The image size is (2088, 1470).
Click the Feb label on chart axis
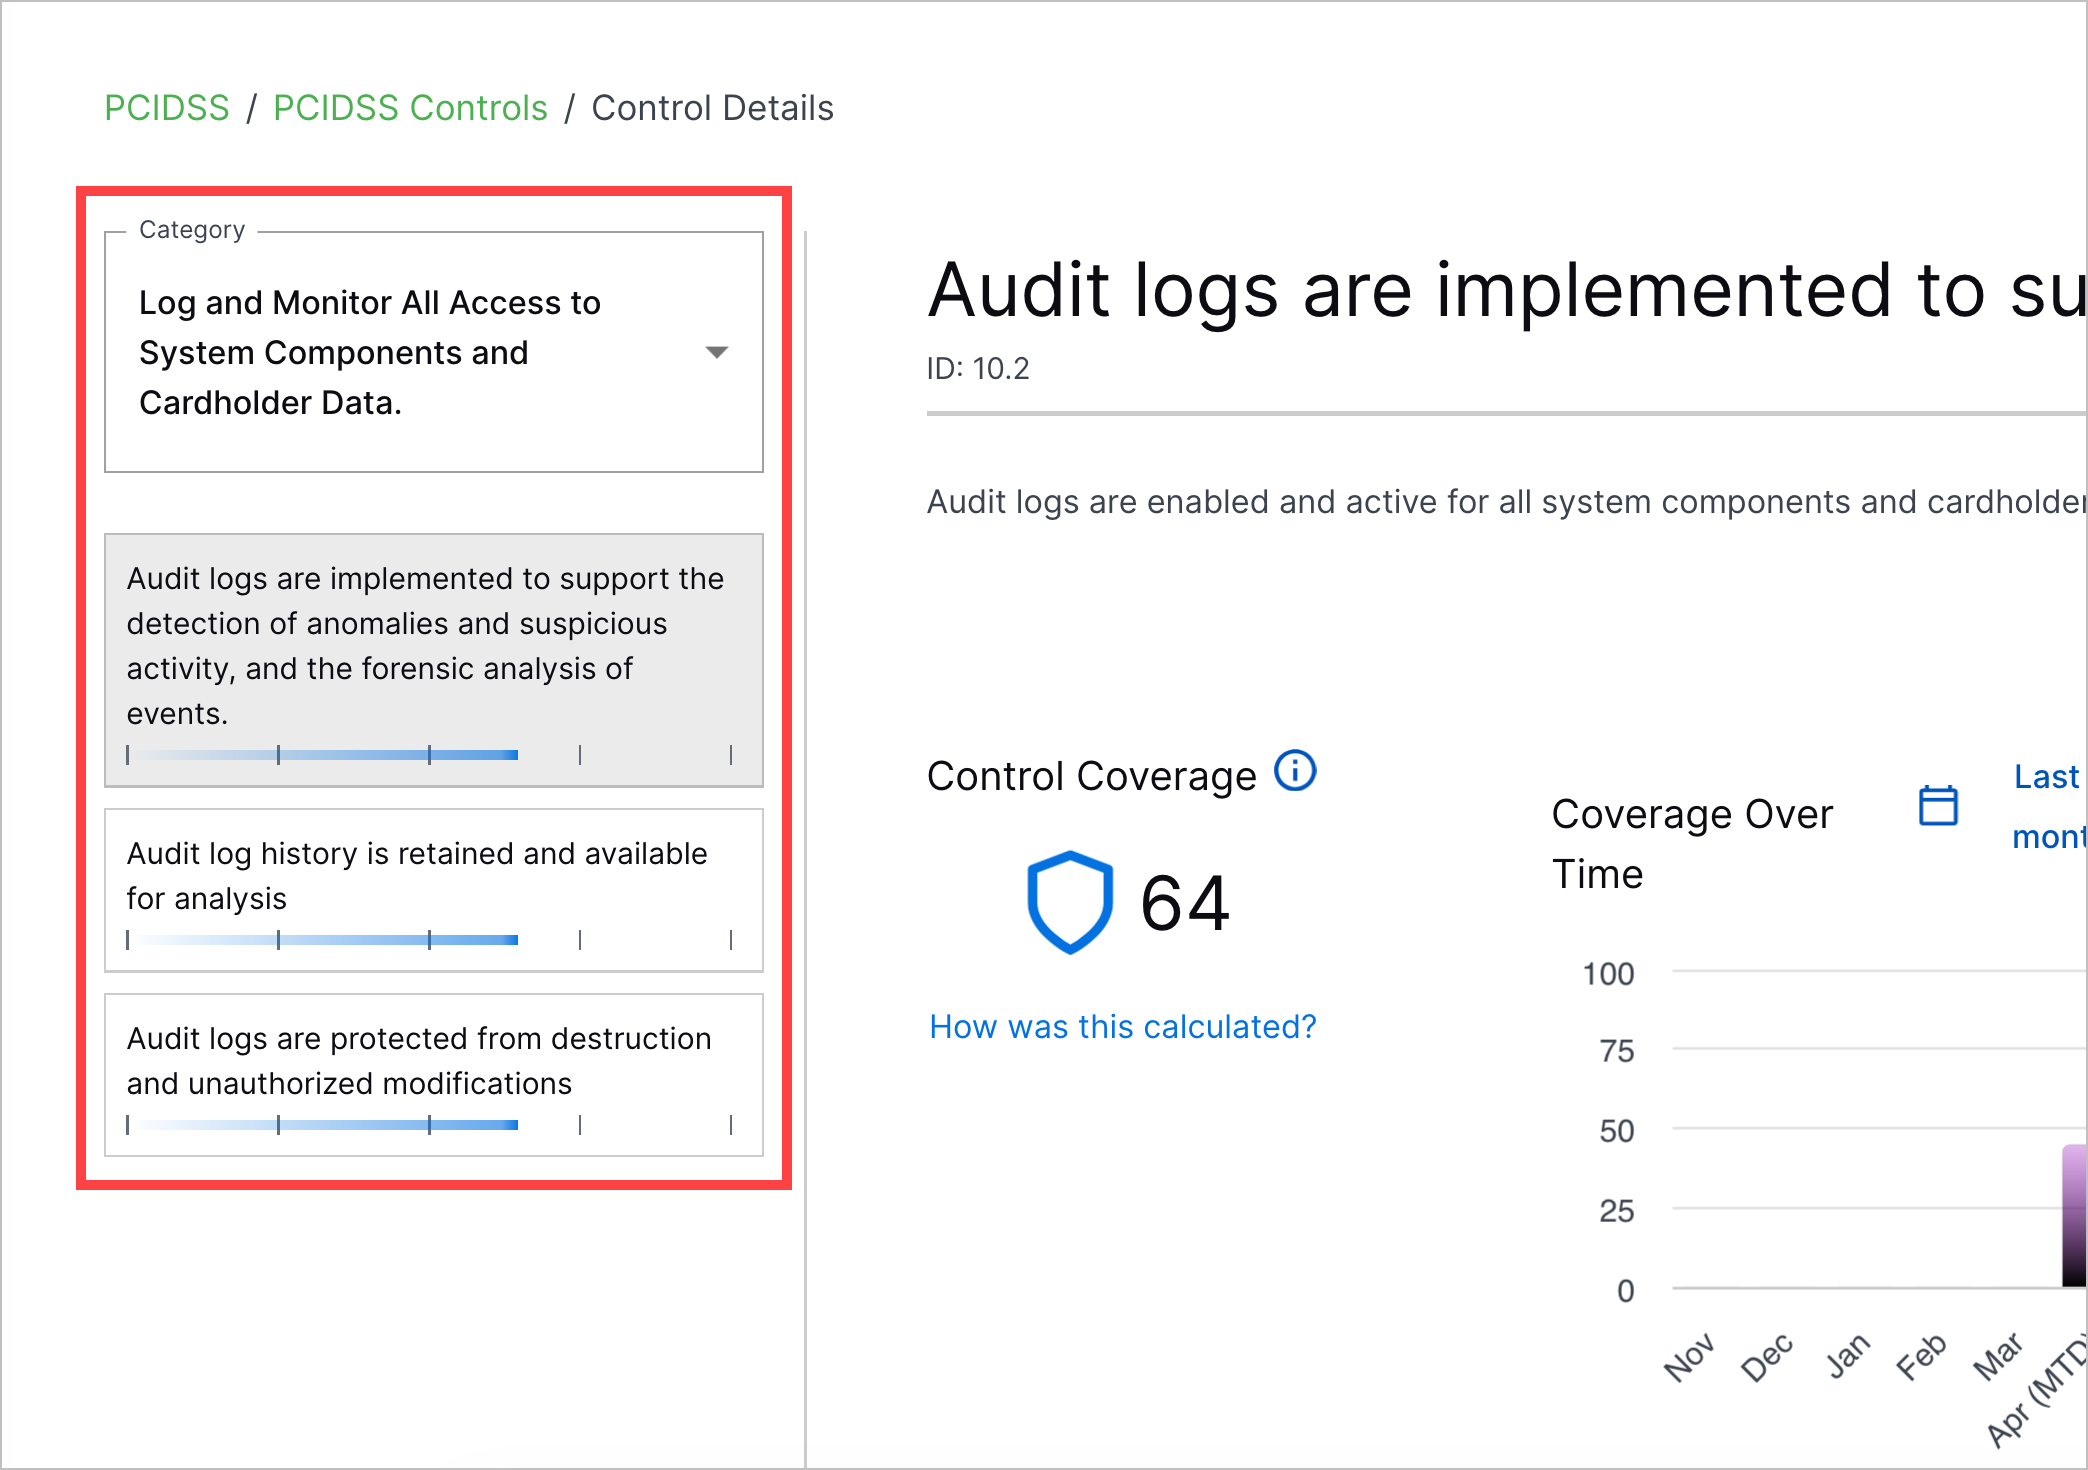1922,1357
